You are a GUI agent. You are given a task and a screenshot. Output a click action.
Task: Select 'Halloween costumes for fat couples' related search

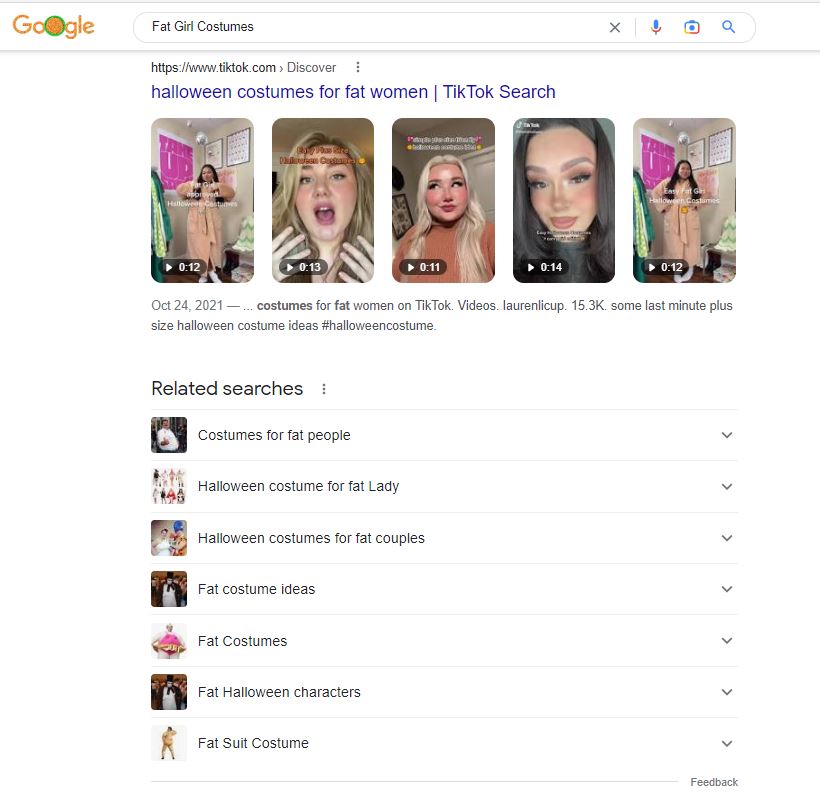click(x=445, y=538)
